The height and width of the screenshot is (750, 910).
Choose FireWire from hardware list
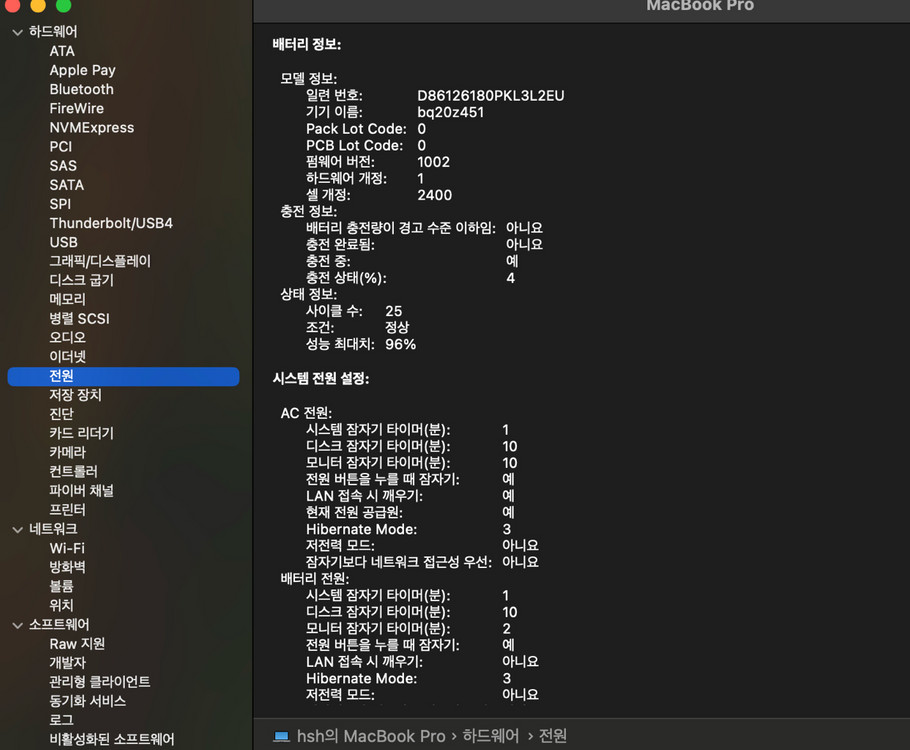click(x=77, y=109)
